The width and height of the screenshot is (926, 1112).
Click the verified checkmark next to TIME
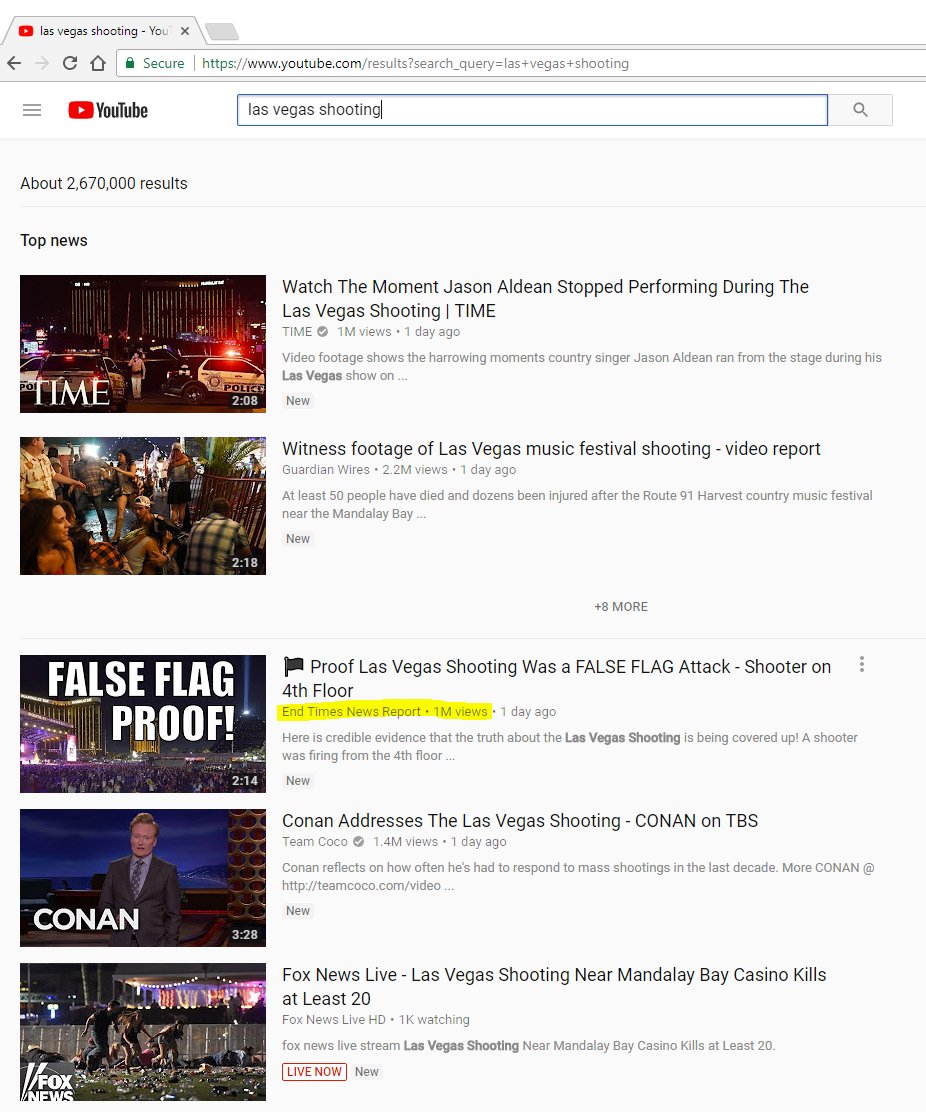point(323,331)
